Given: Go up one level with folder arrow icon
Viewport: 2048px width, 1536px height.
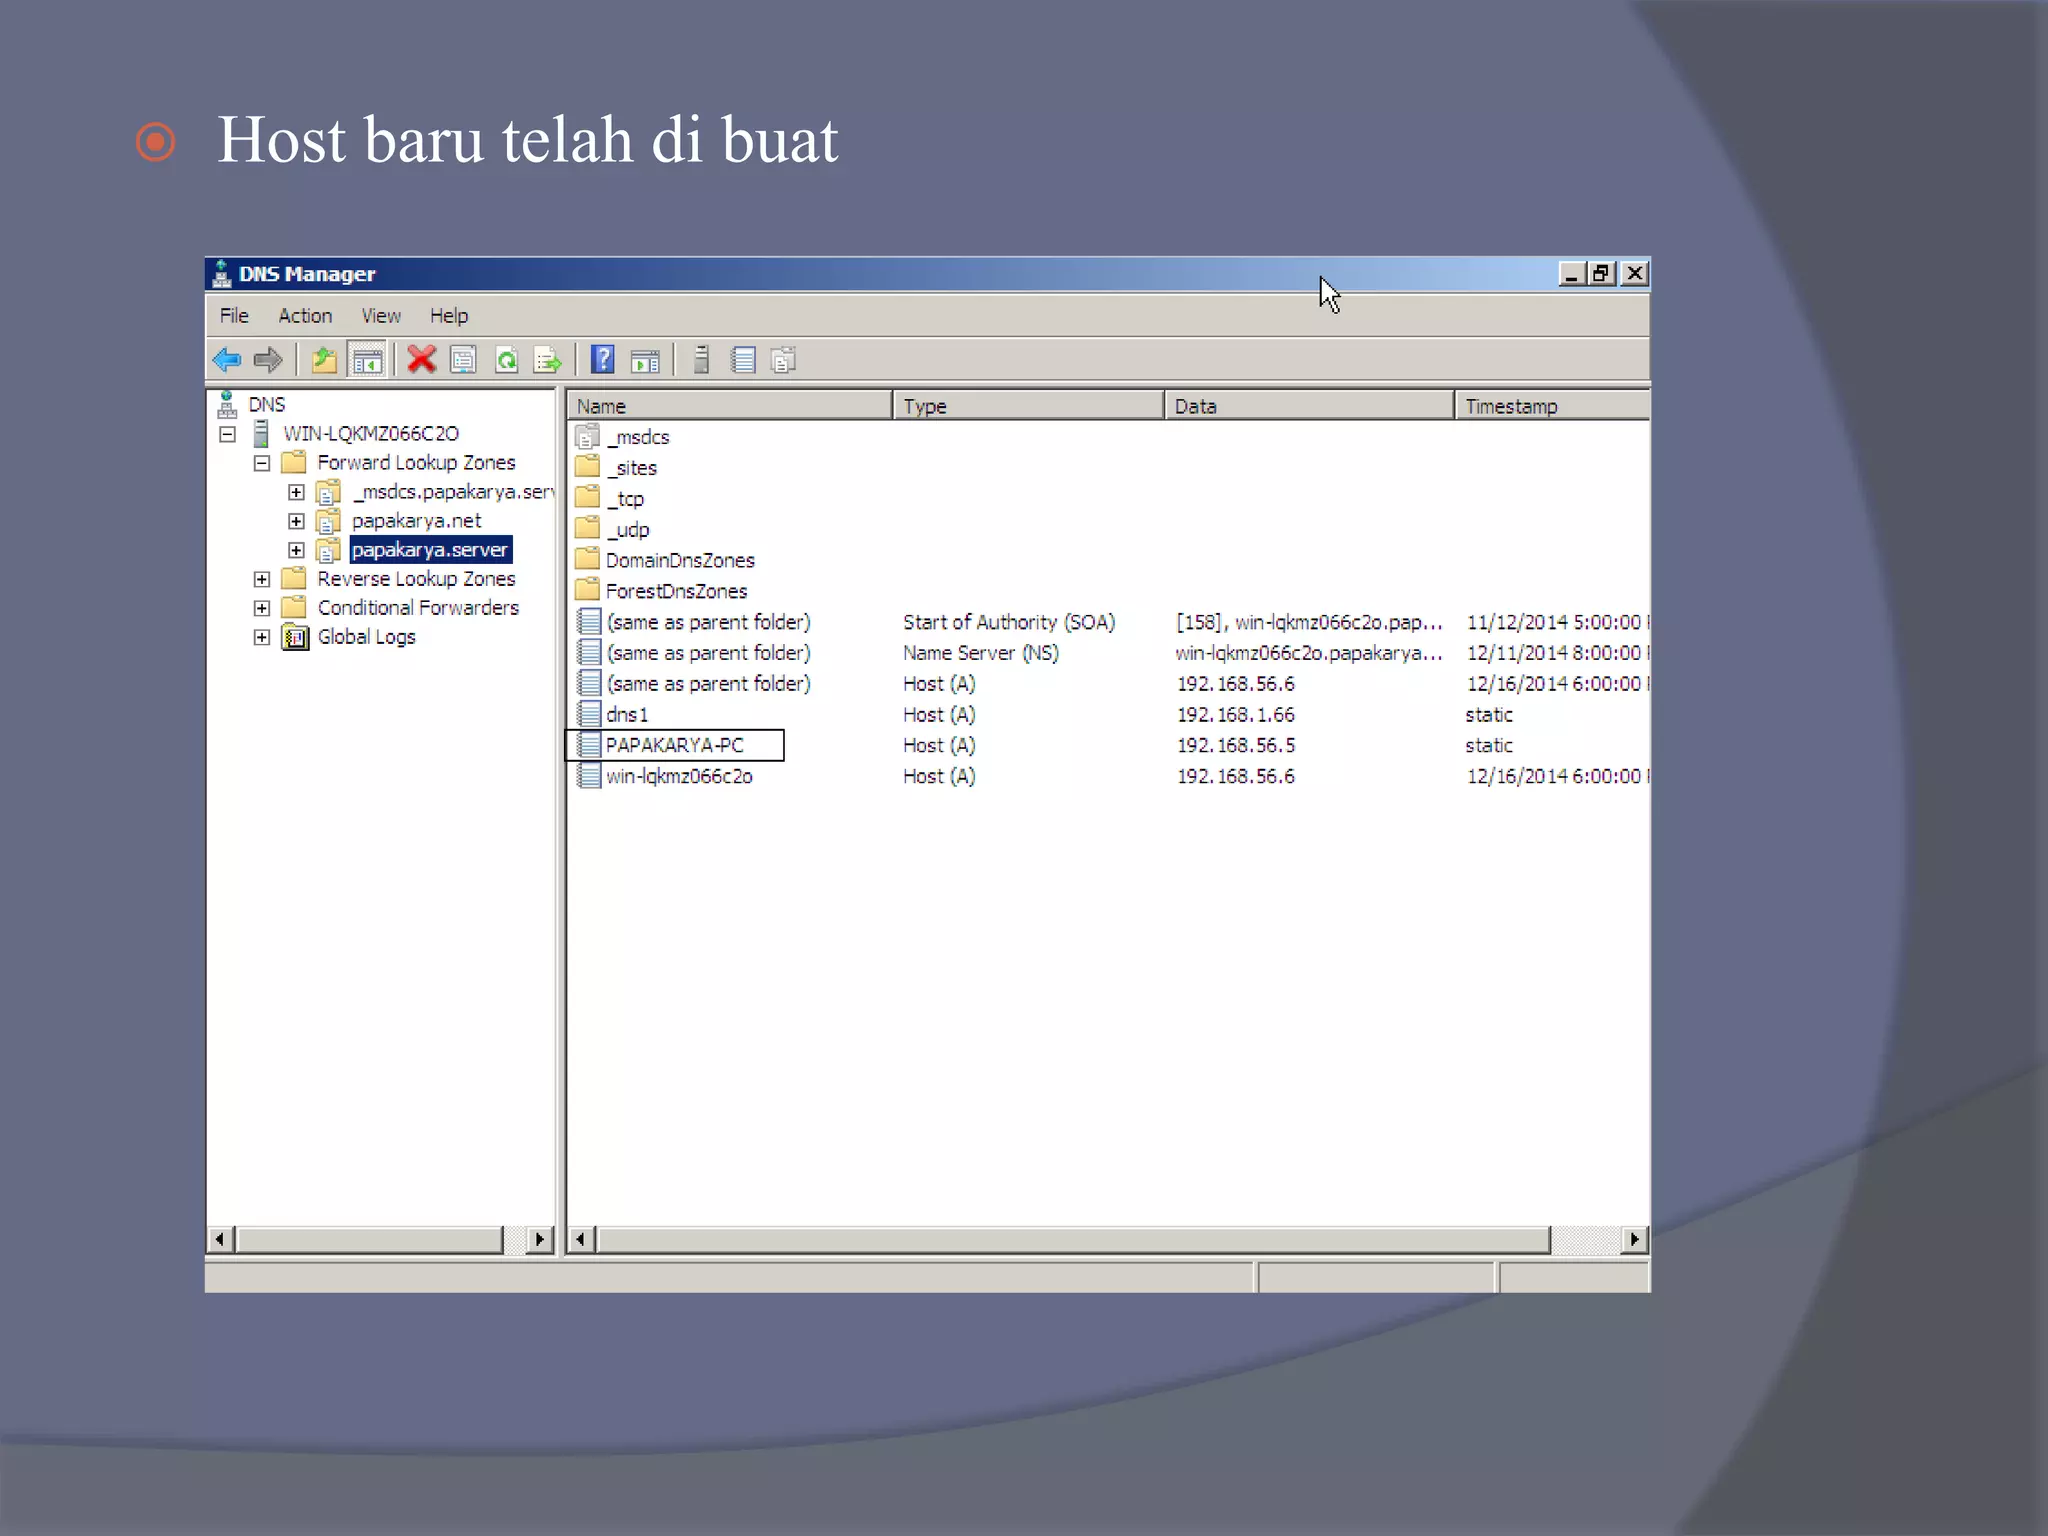Looking at the screenshot, I should [323, 360].
